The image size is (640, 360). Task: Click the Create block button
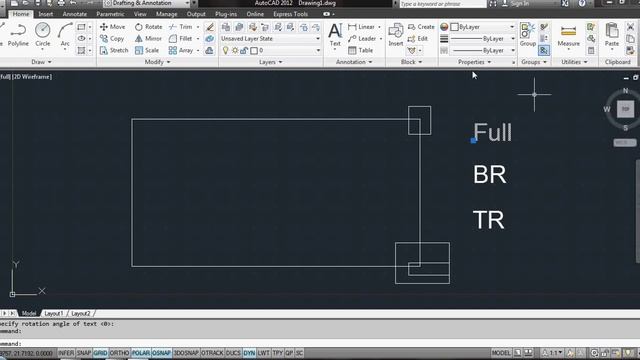pyautogui.click(x=421, y=27)
